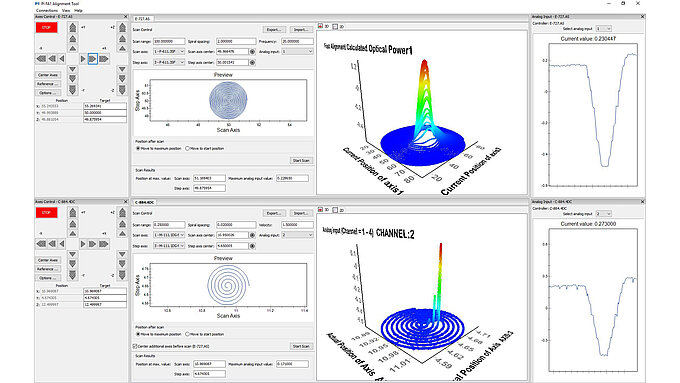Select Move to maximum position in C-884.4DC scan
This screenshot has width=680, height=383.
138,334
